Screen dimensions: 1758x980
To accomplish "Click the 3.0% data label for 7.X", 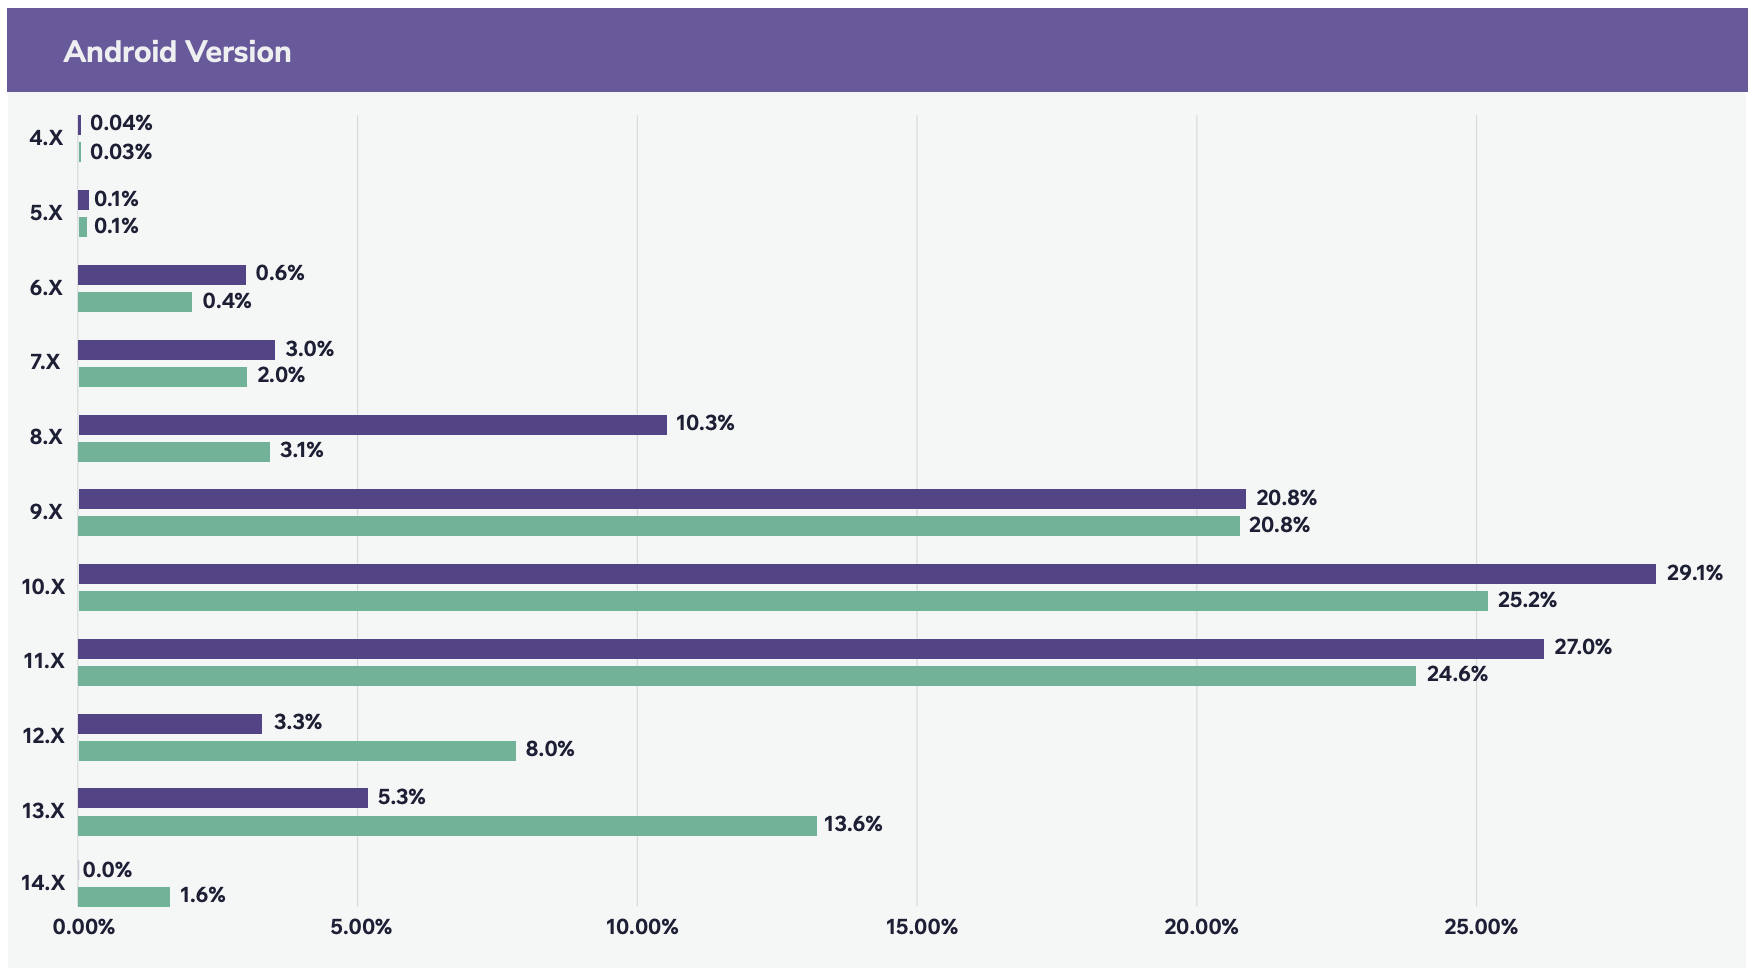I will [x=310, y=349].
